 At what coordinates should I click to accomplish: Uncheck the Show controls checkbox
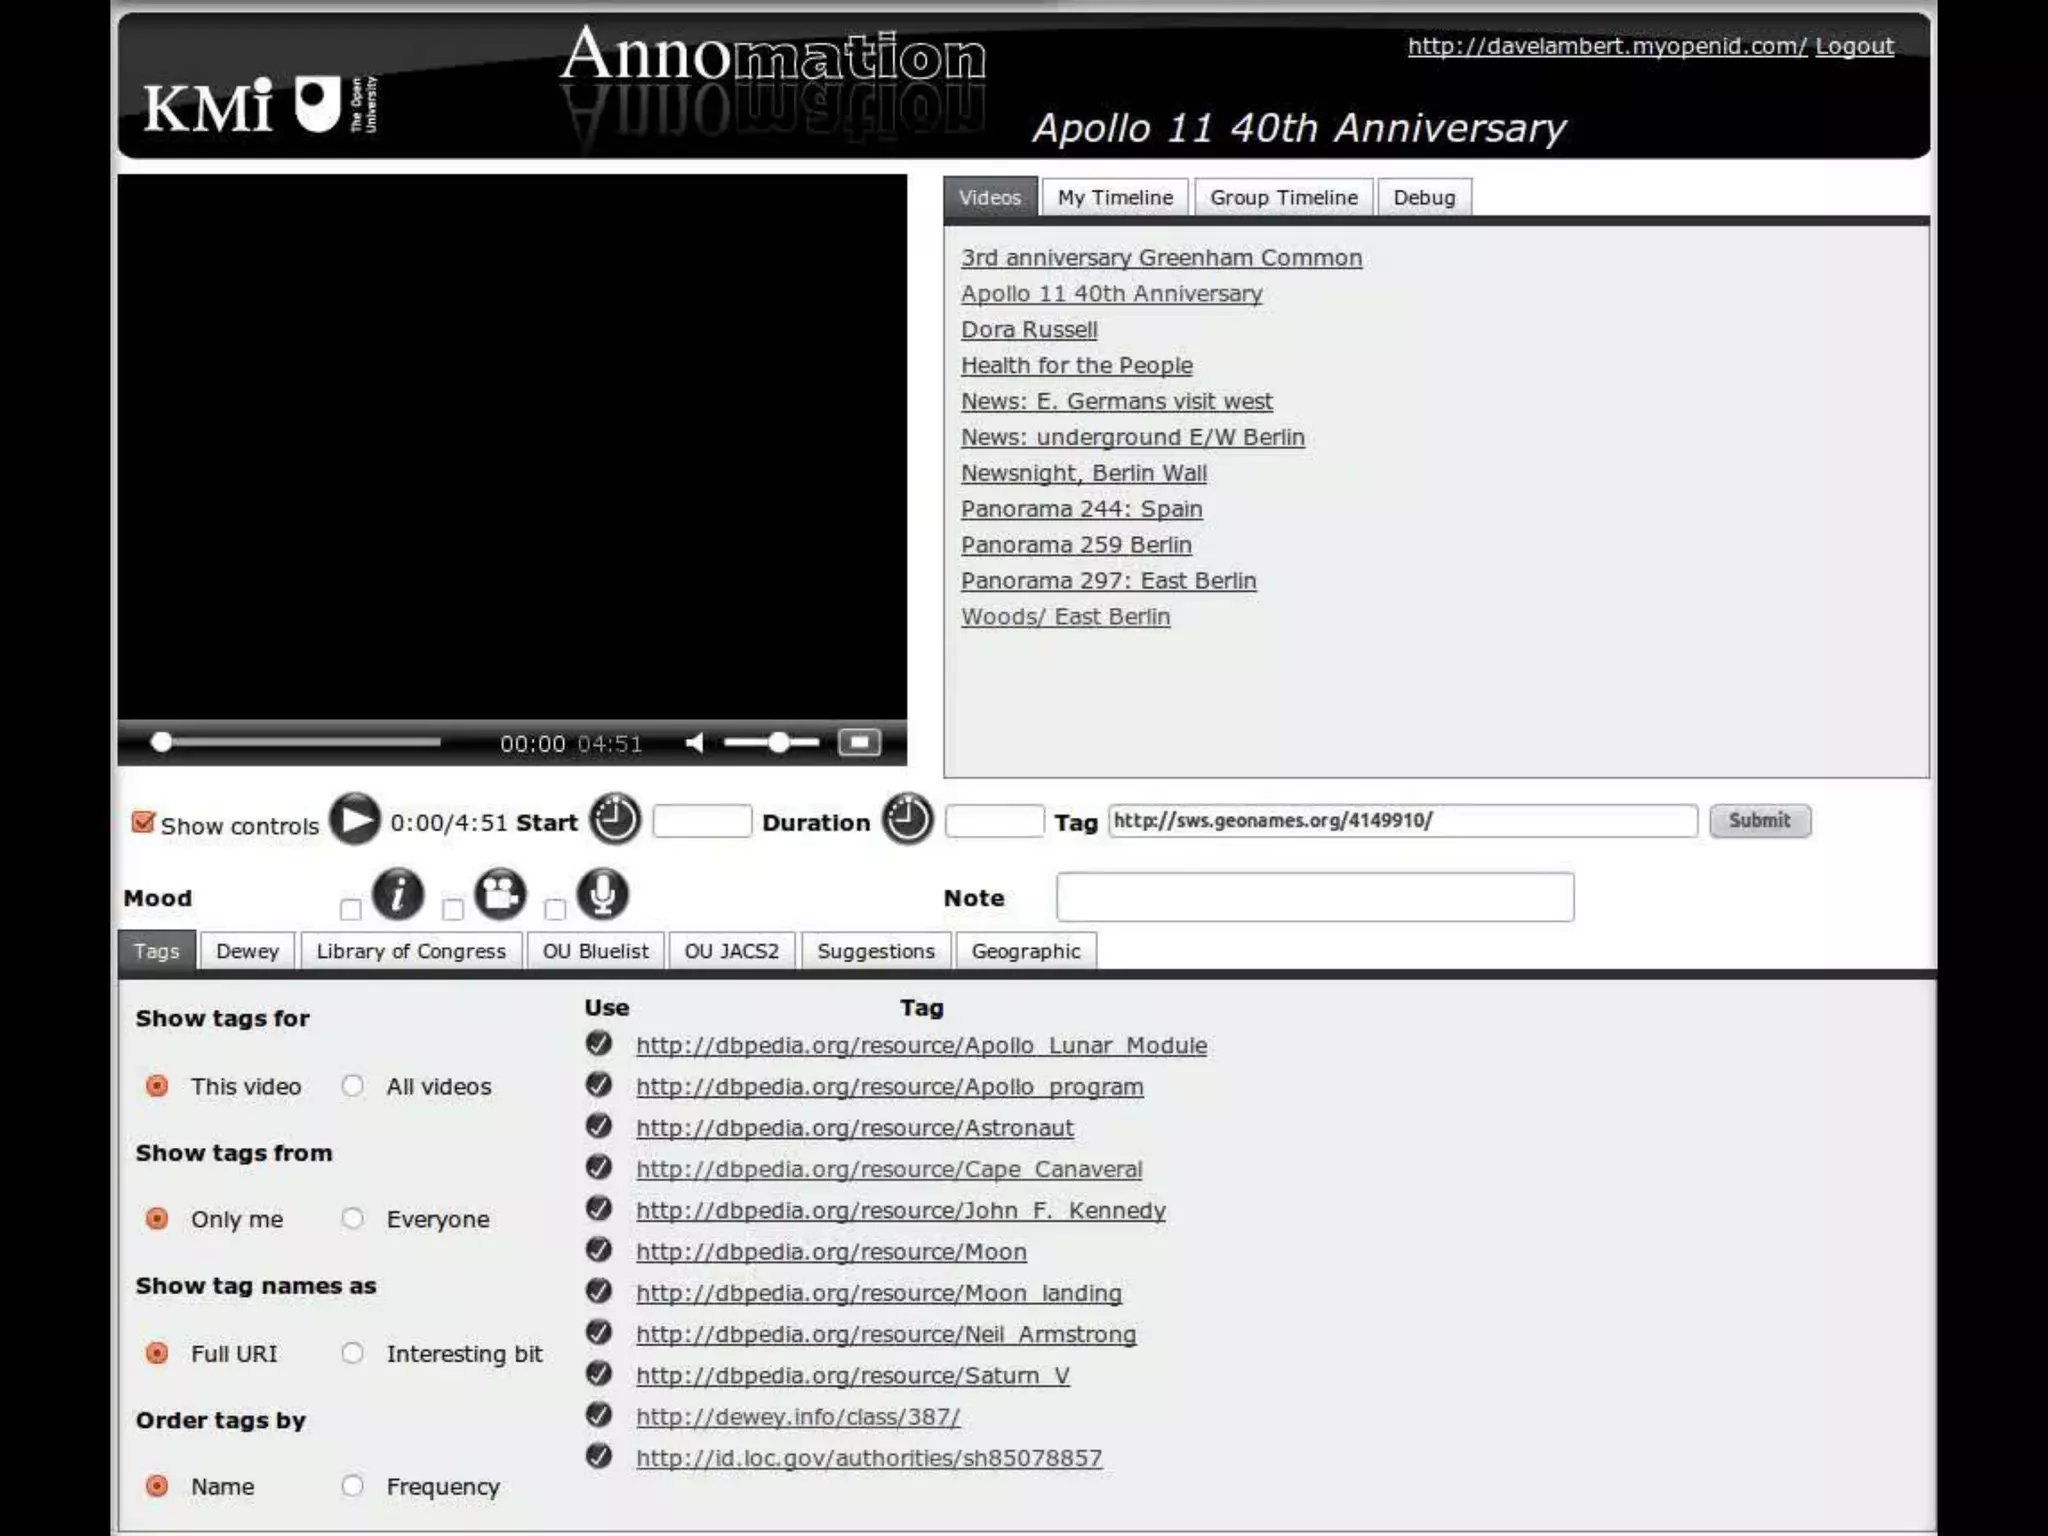(143, 823)
